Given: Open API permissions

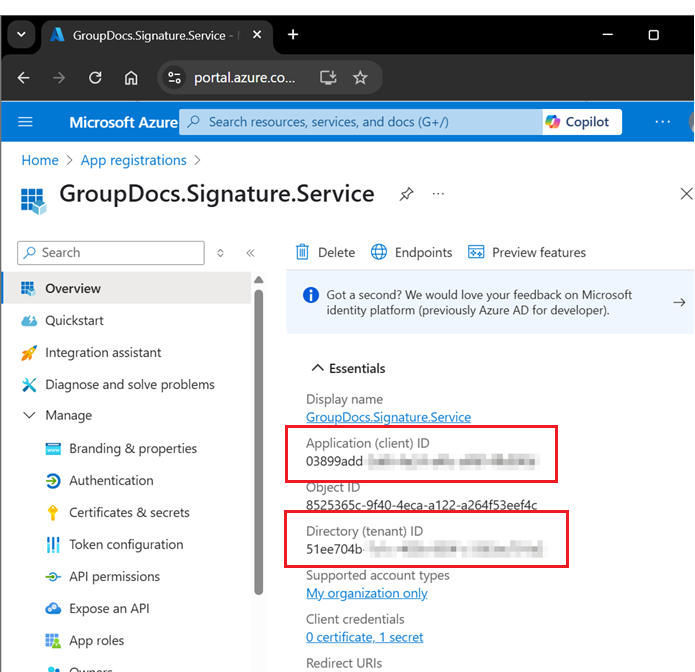Looking at the screenshot, I should [114, 577].
